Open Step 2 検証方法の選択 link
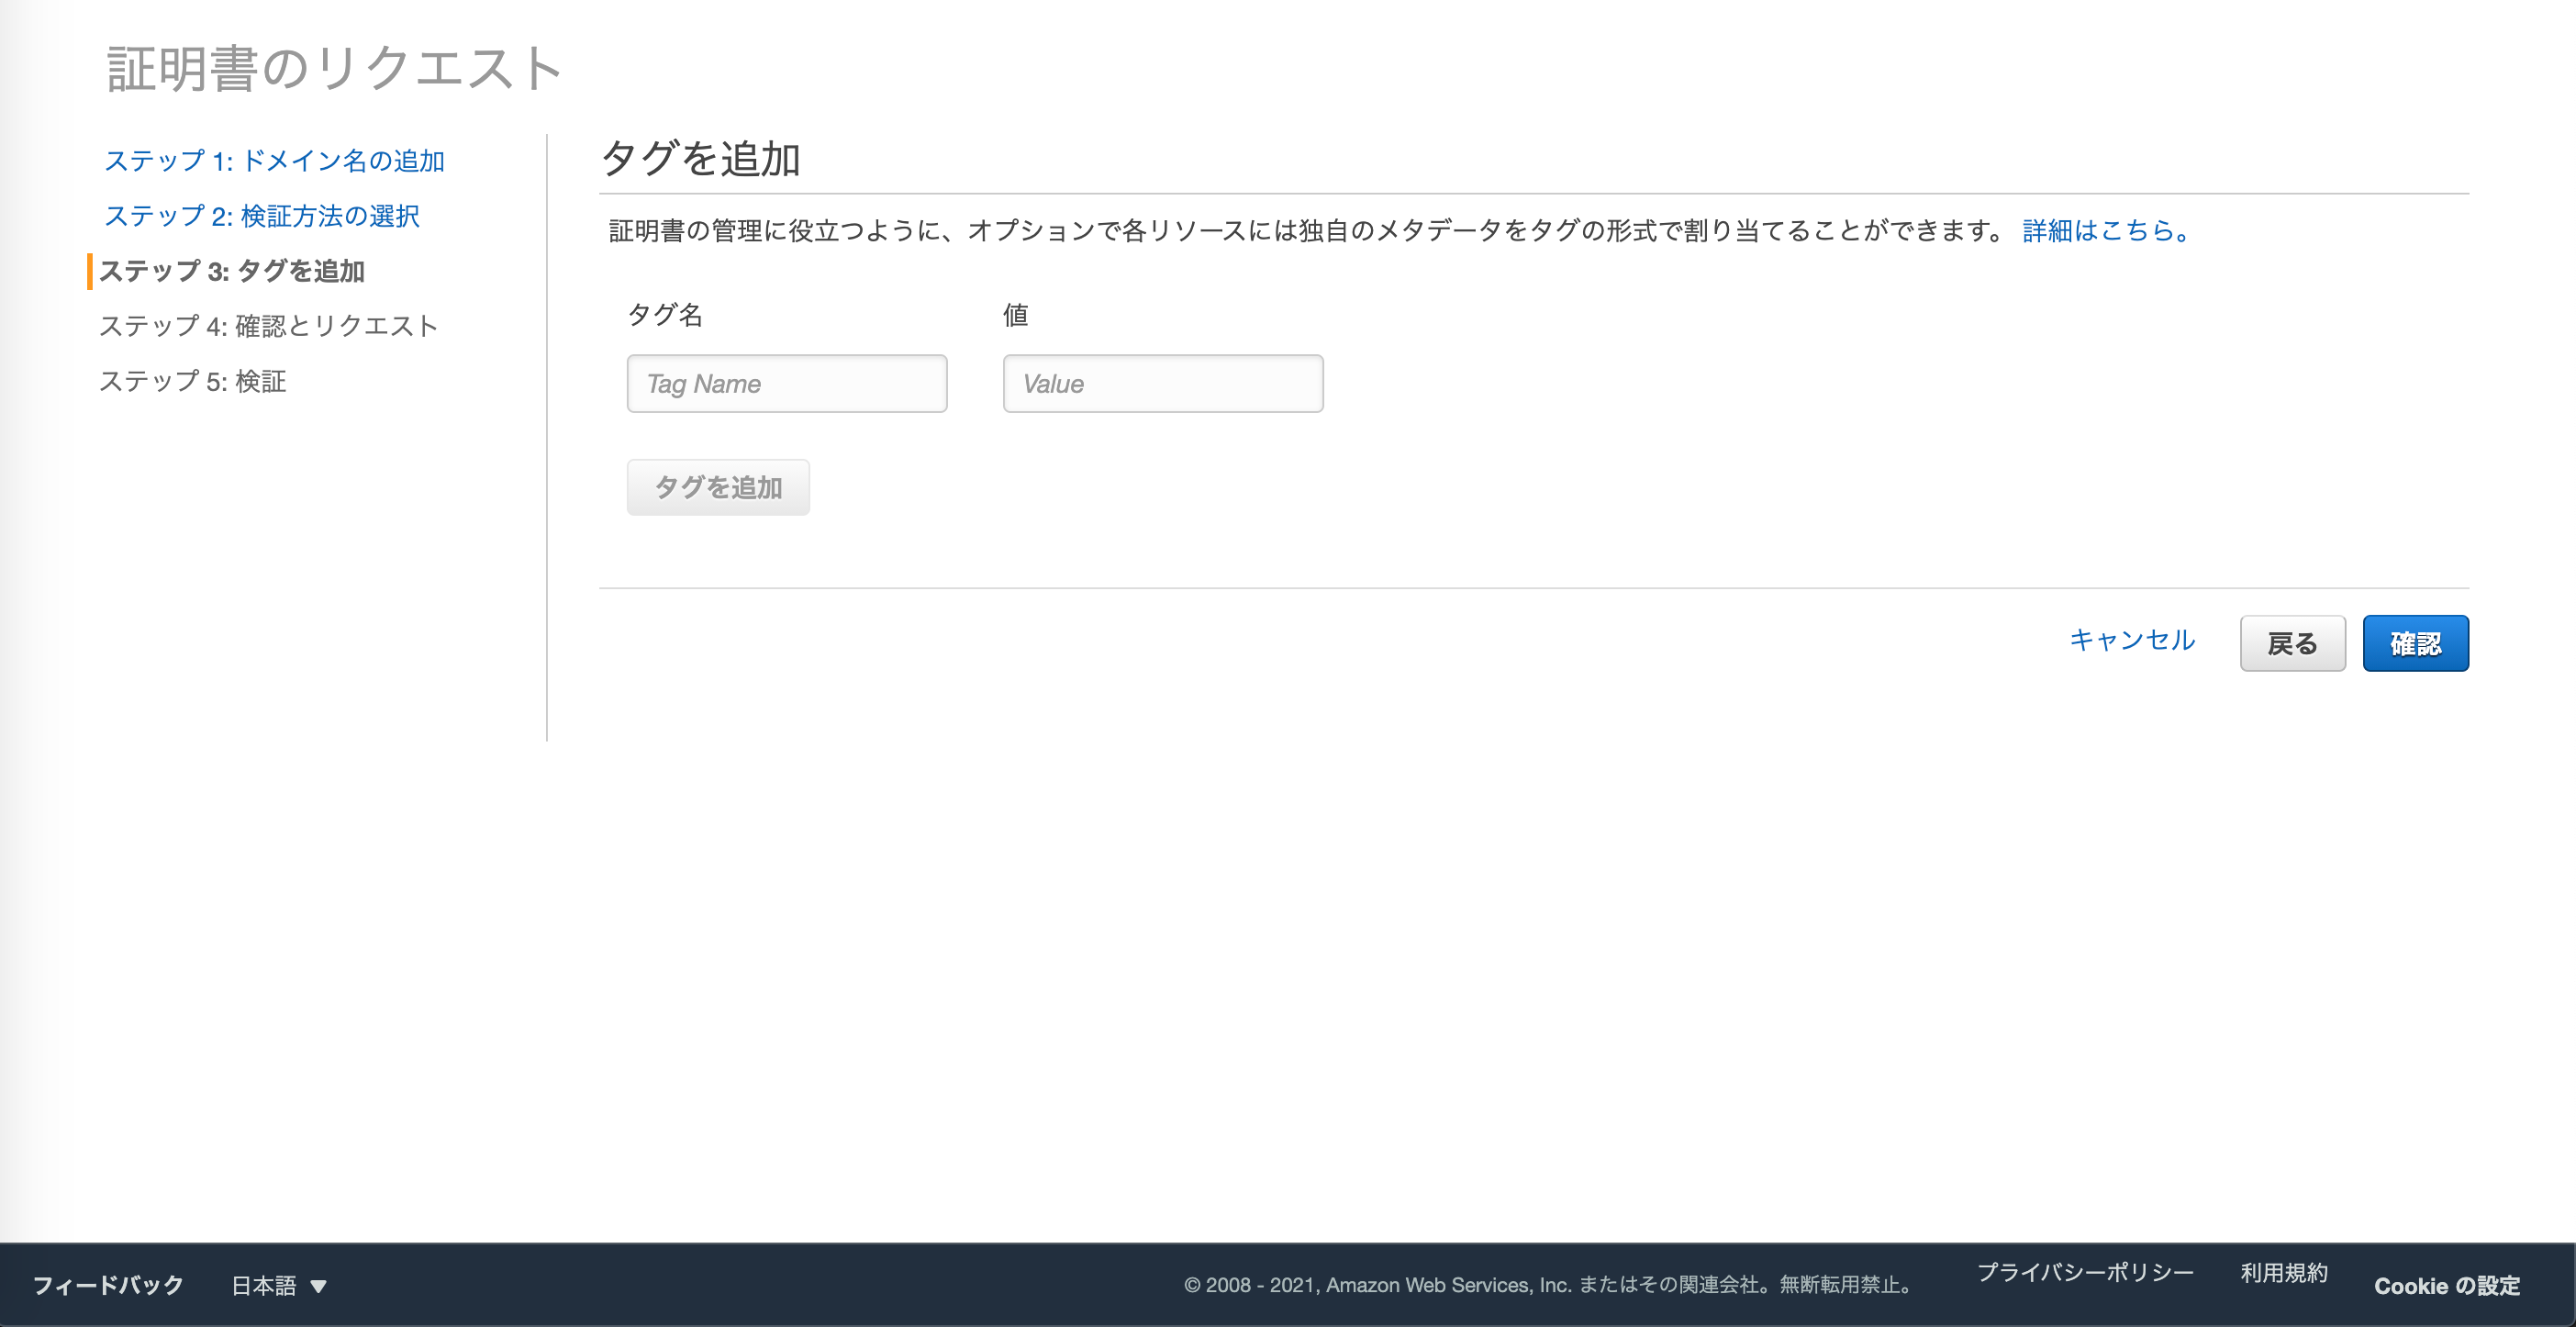Image resolution: width=2576 pixels, height=1327 pixels. pyautogui.click(x=261, y=216)
